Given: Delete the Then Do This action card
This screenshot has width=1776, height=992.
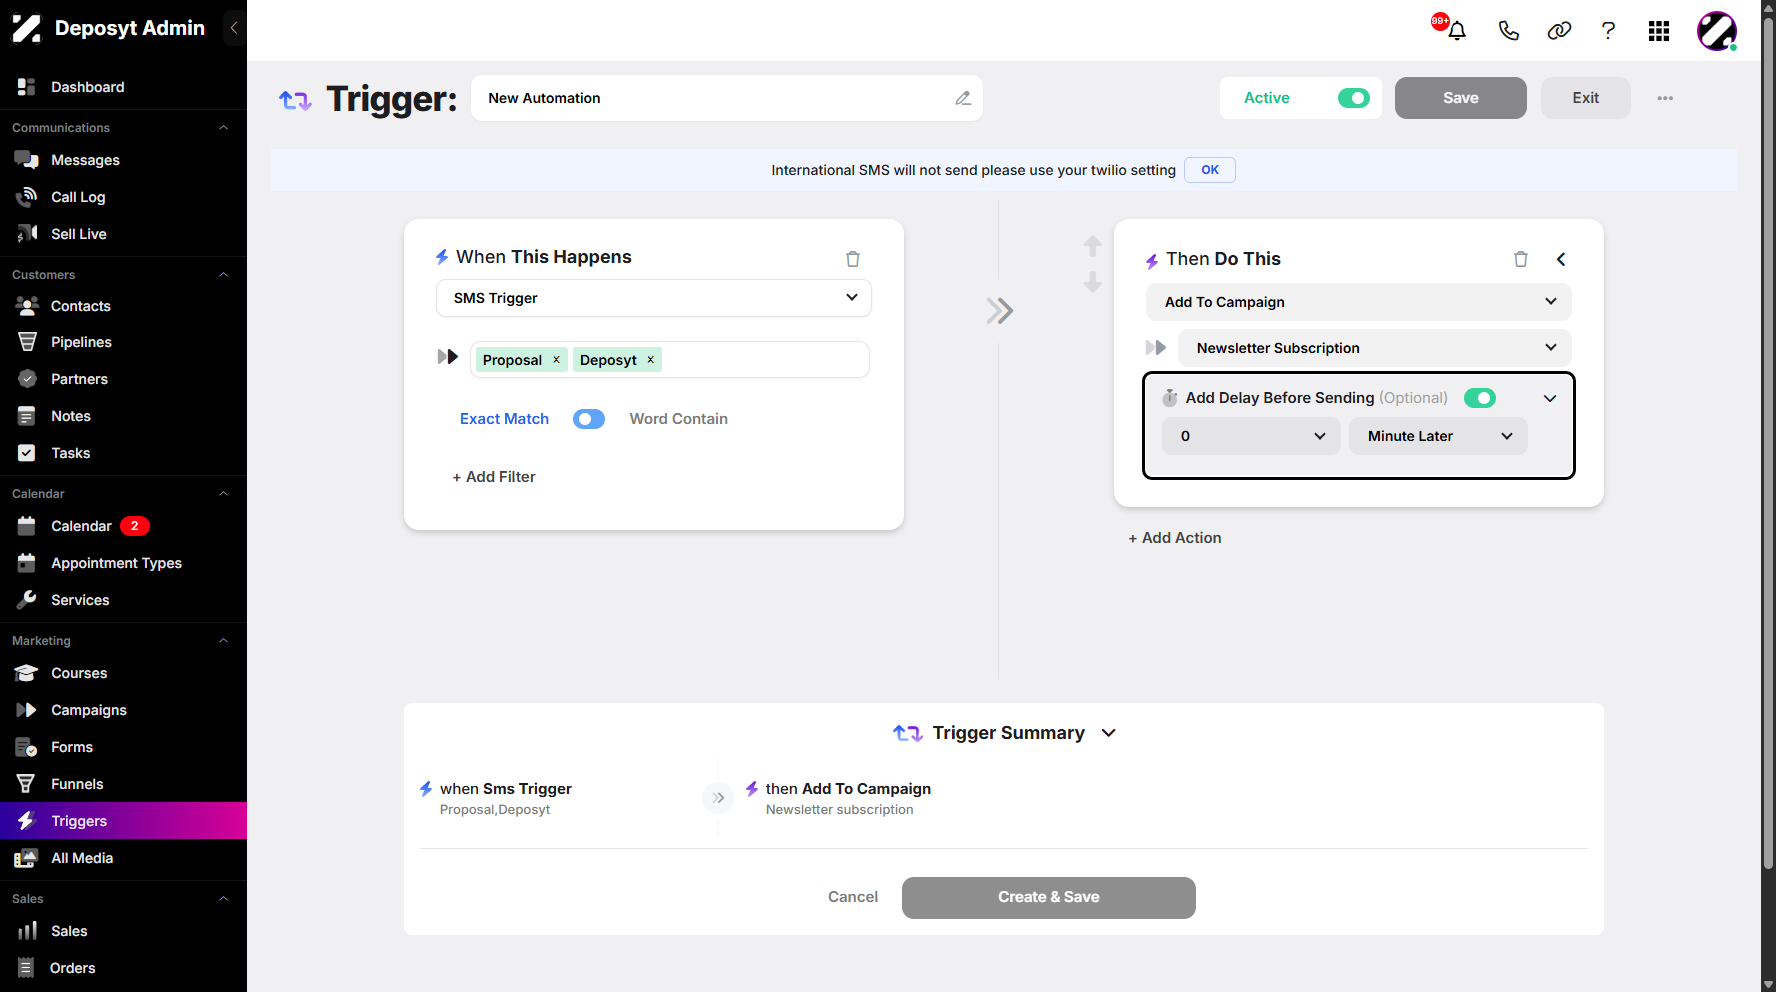Looking at the screenshot, I should (1521, 259).
